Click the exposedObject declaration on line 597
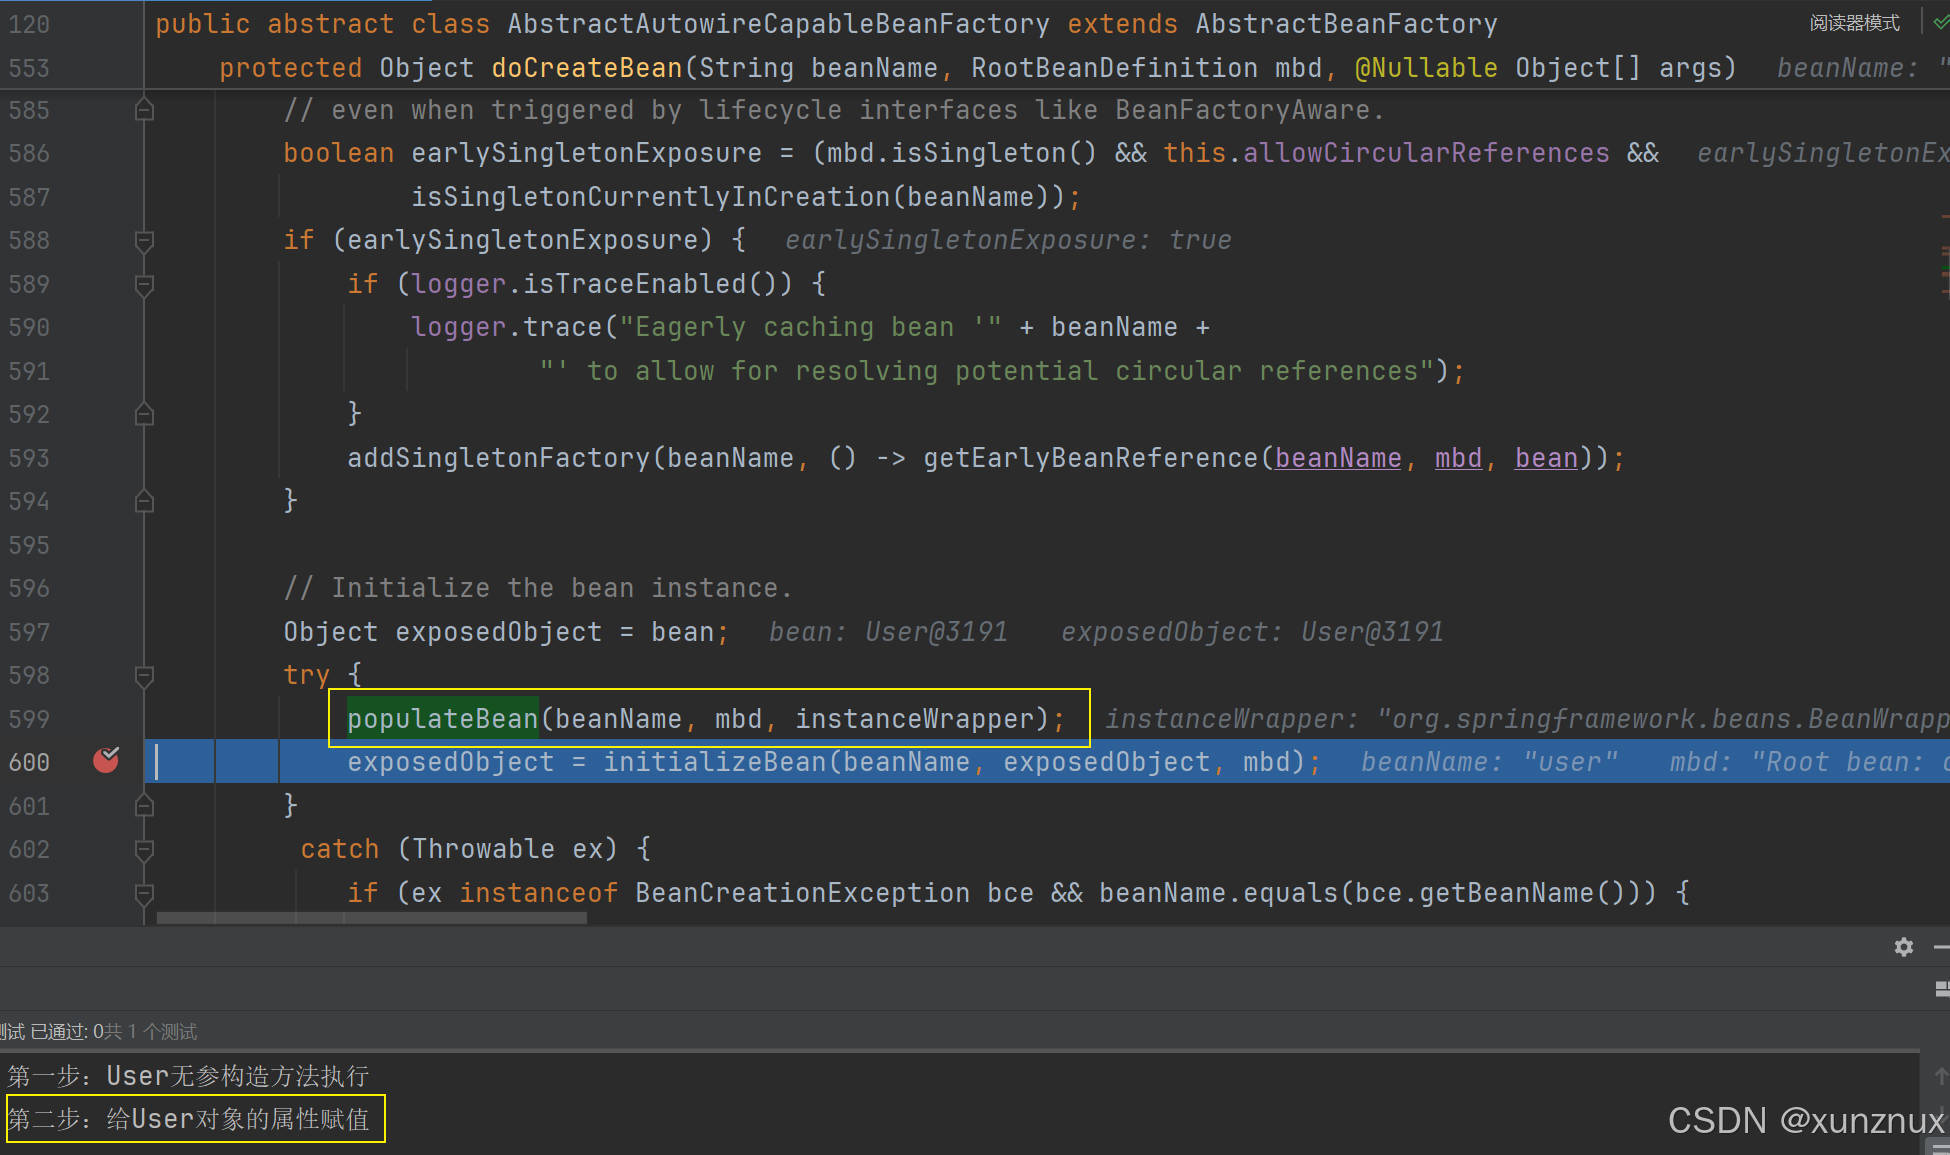This screenshot has width=1950, height=1155. 498,632
